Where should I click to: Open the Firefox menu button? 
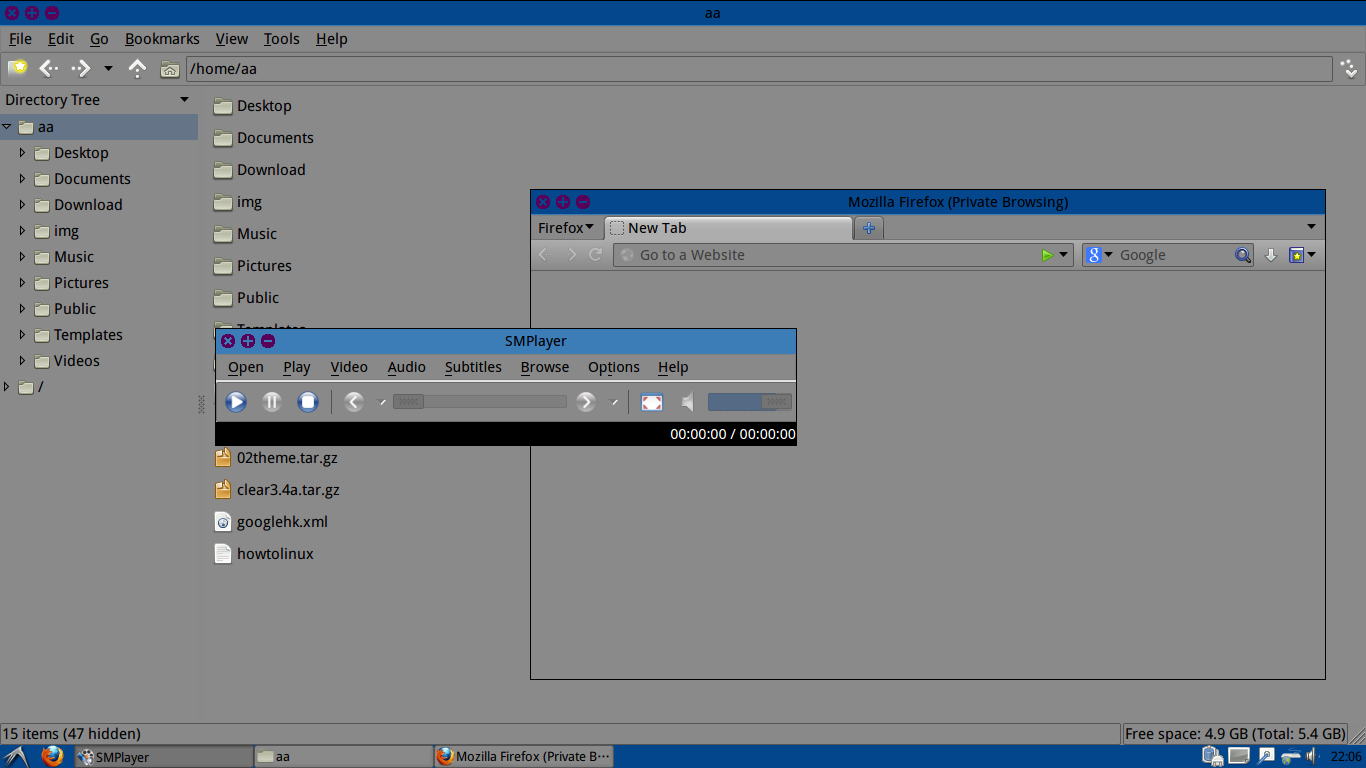tap(566, 228)
